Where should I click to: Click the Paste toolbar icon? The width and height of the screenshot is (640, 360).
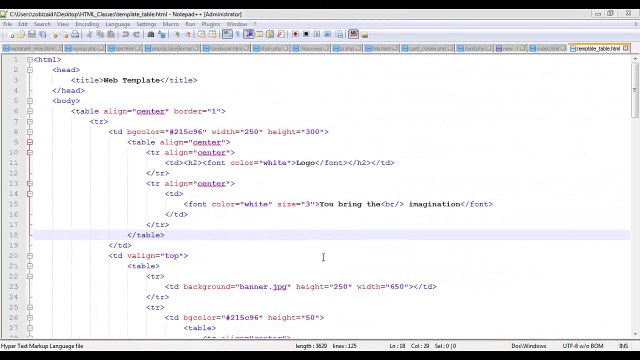[111, 35]
